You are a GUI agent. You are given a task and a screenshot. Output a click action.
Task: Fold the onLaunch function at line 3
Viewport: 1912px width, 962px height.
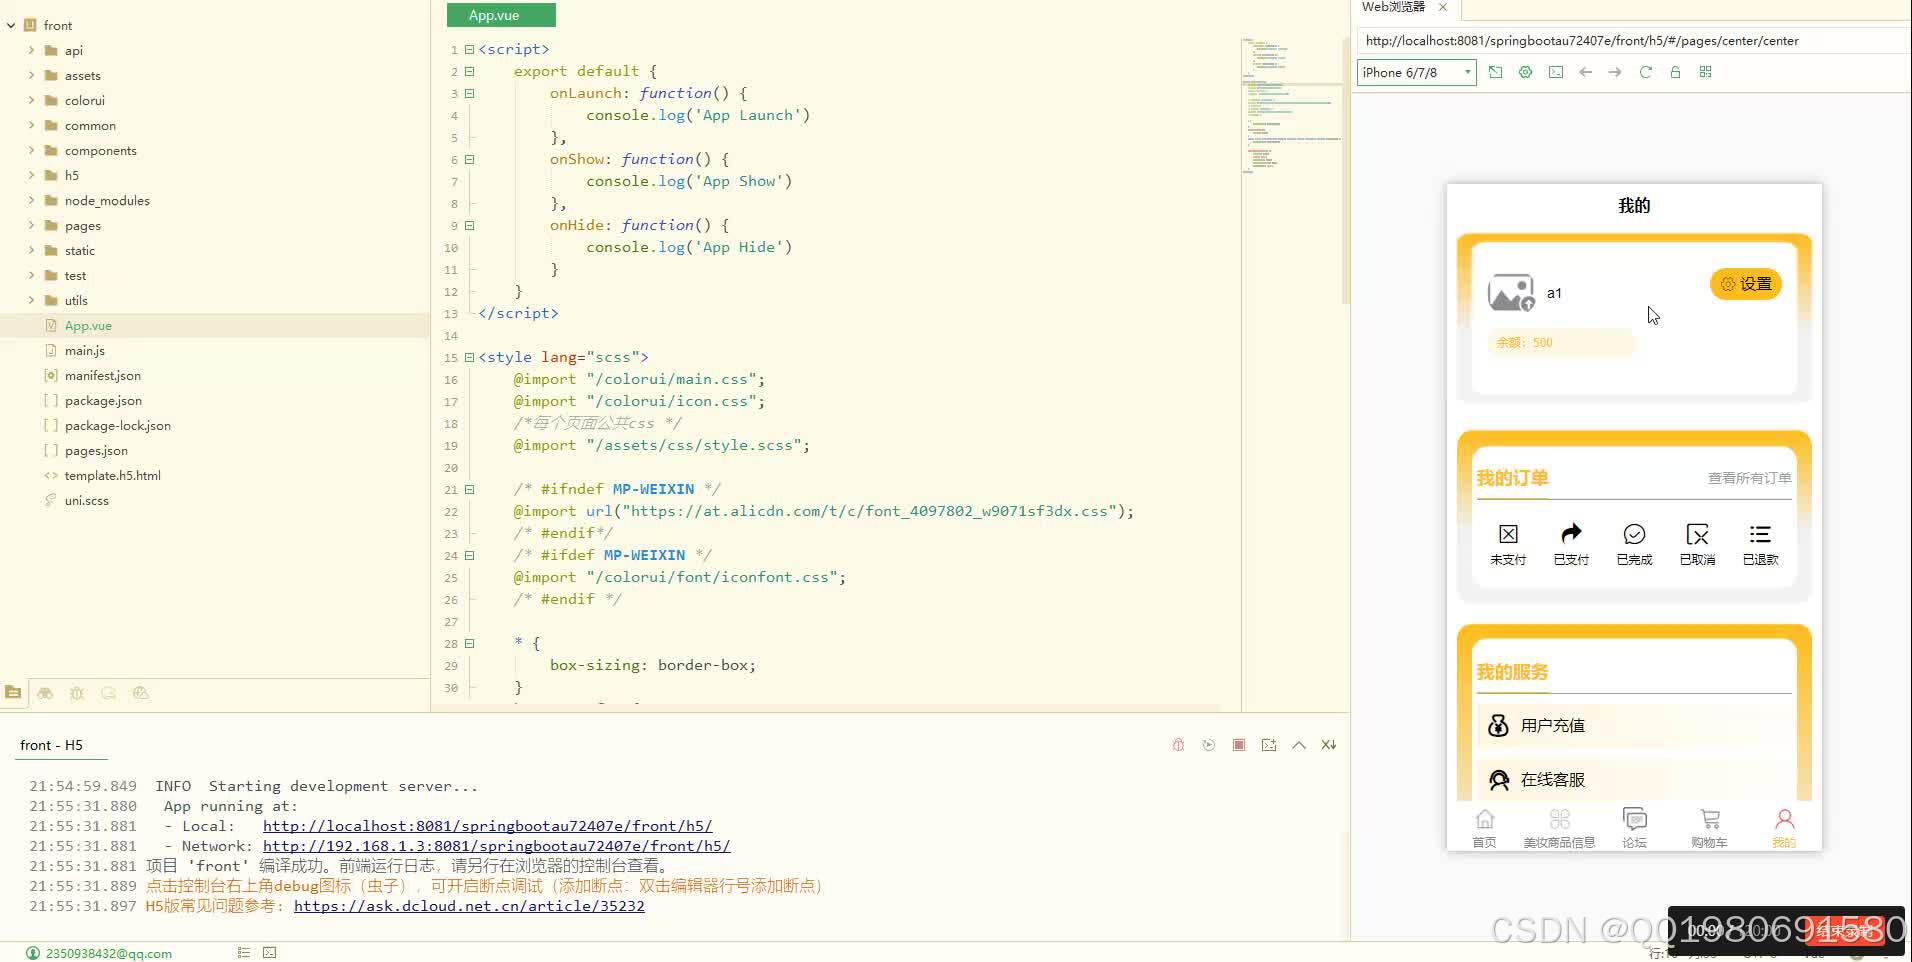click(469, 93)
